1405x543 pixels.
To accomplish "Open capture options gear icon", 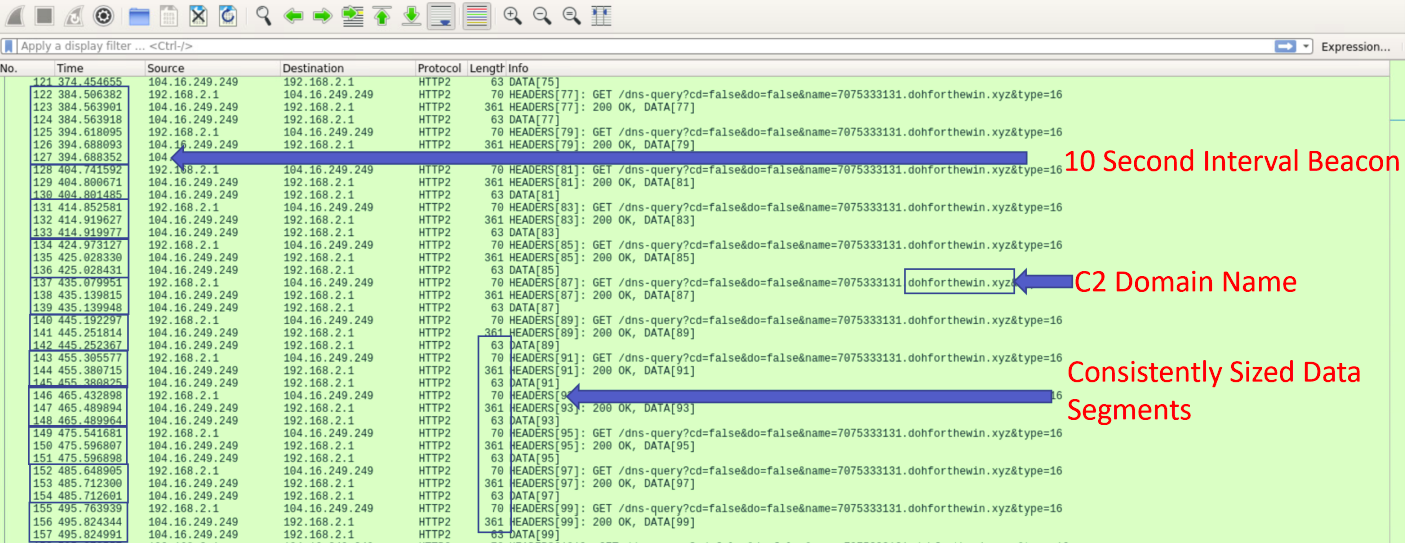I will click(x=103, y=15).
